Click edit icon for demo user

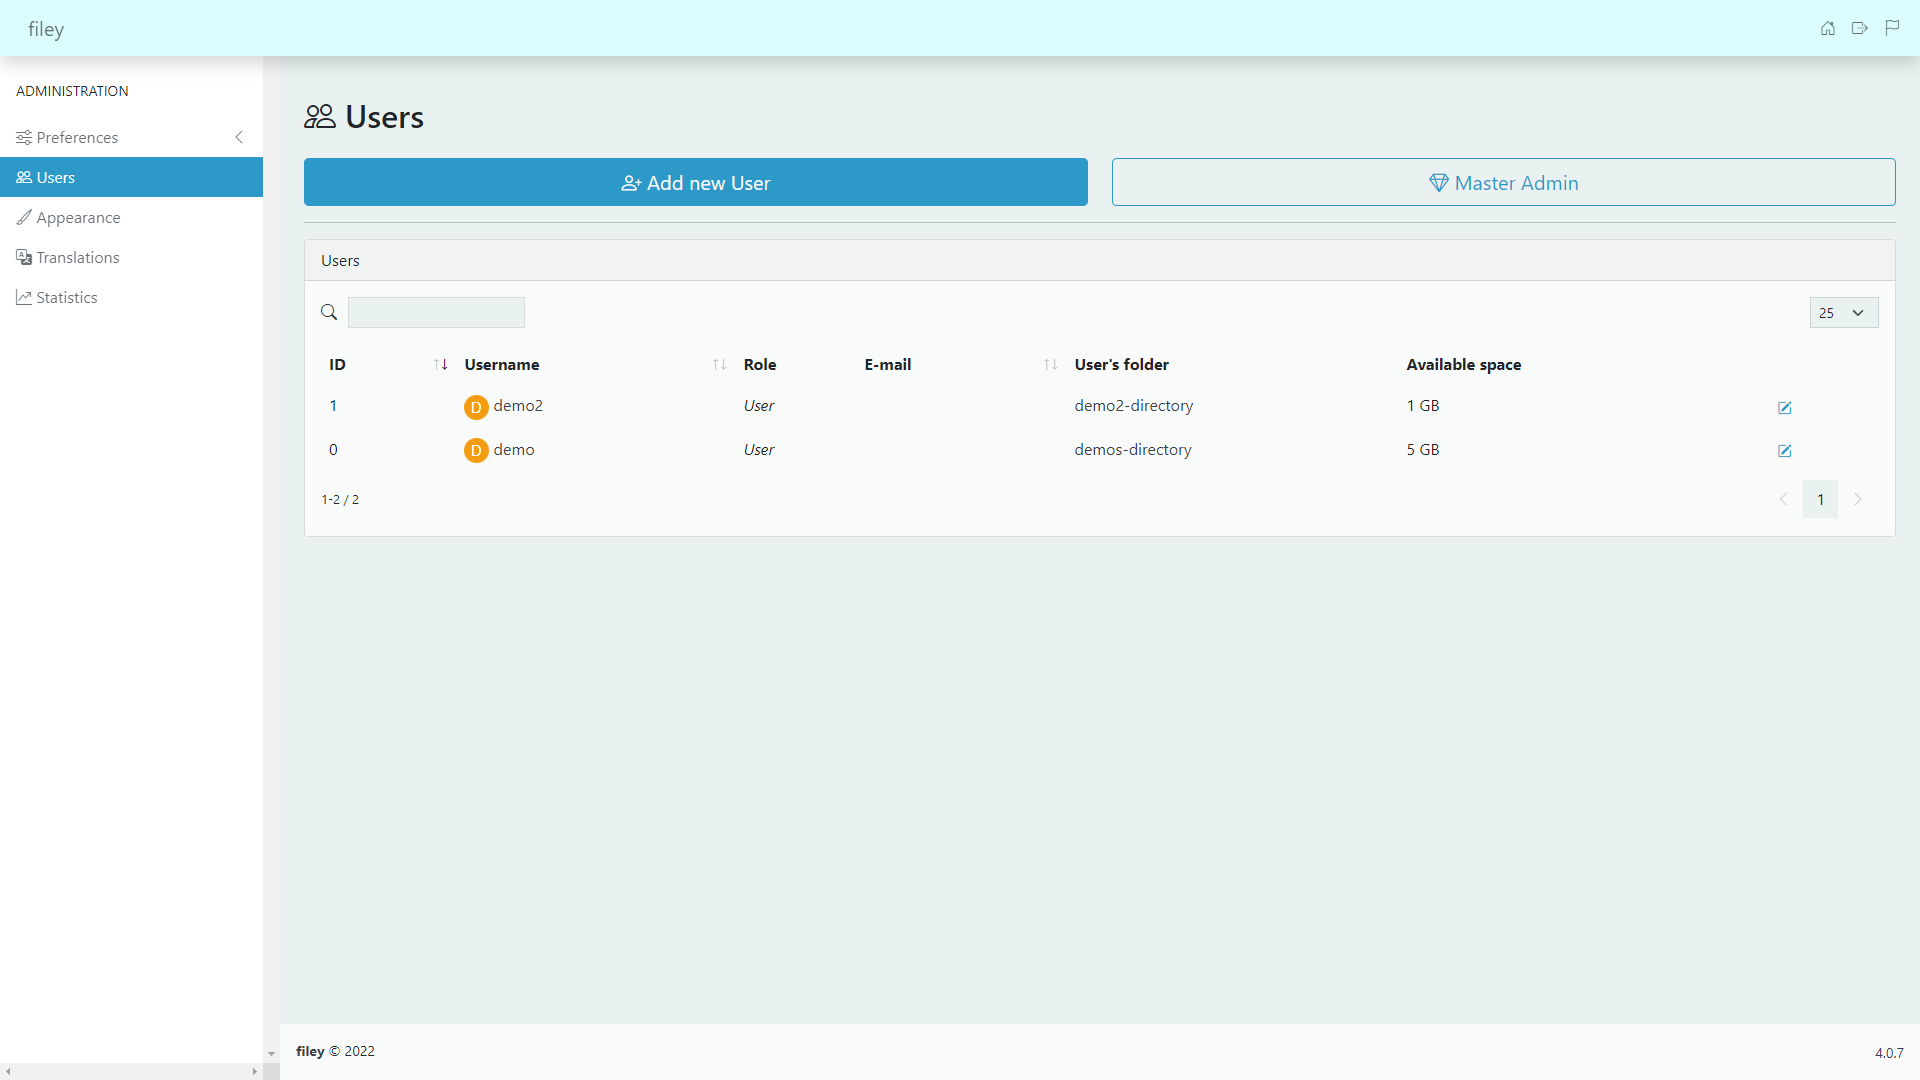click(1784, 451)
